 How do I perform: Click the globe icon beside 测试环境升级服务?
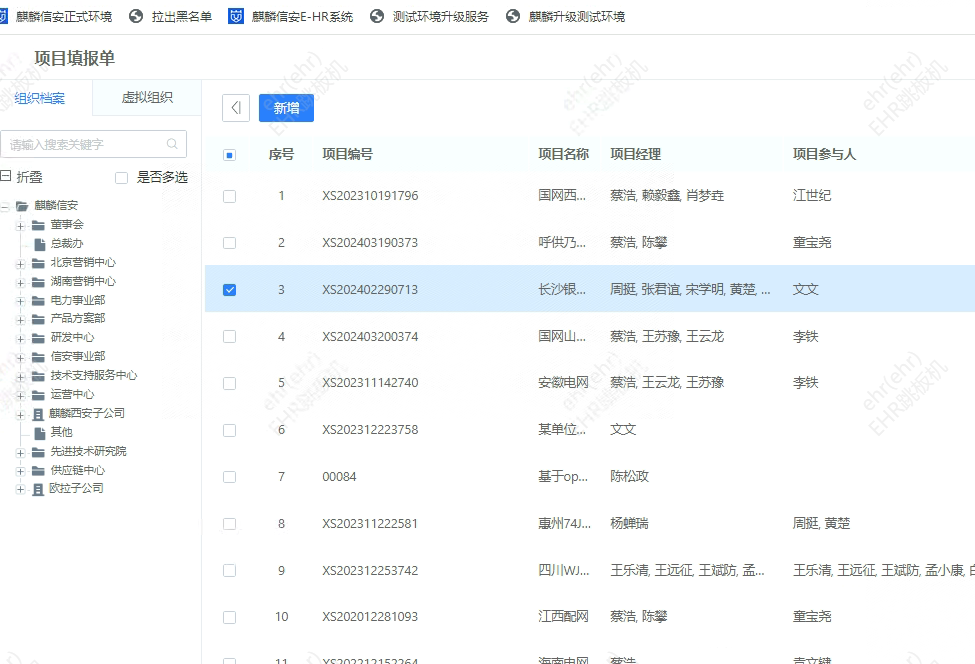(376, 15)
